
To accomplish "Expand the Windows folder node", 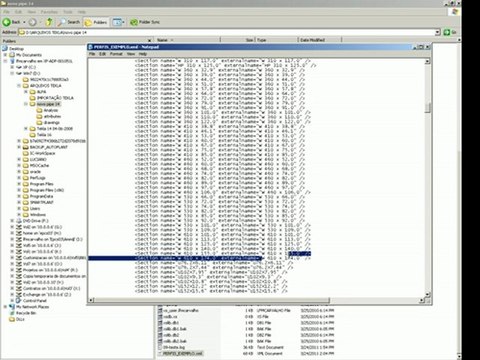I will [x=19, y=215].
